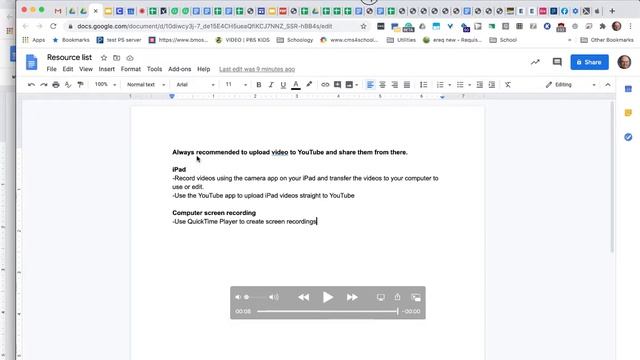
Task: Open the QuickTime AirPlay display icon
Action: click(380, 297)
